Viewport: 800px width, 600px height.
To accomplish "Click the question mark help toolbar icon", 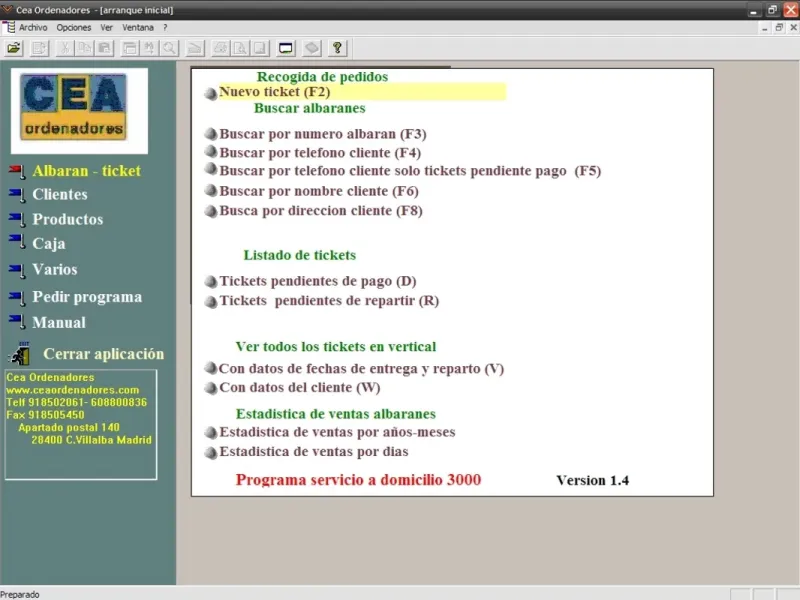I will (337, 48).
